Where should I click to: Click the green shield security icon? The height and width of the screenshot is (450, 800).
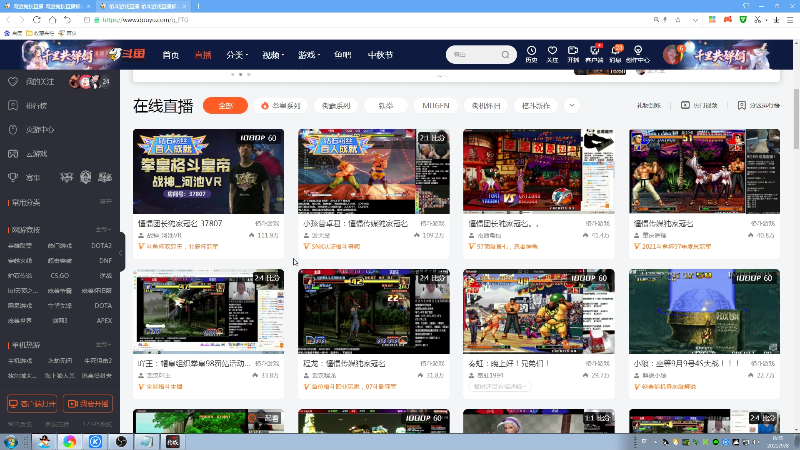tap(743, 20)
